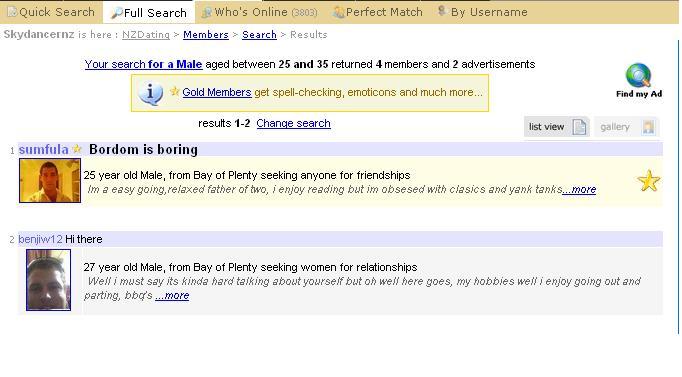This screenshot has height=377, width=682.
Task: Switch to the Who's Online tab
Action: tap(260, 12)
